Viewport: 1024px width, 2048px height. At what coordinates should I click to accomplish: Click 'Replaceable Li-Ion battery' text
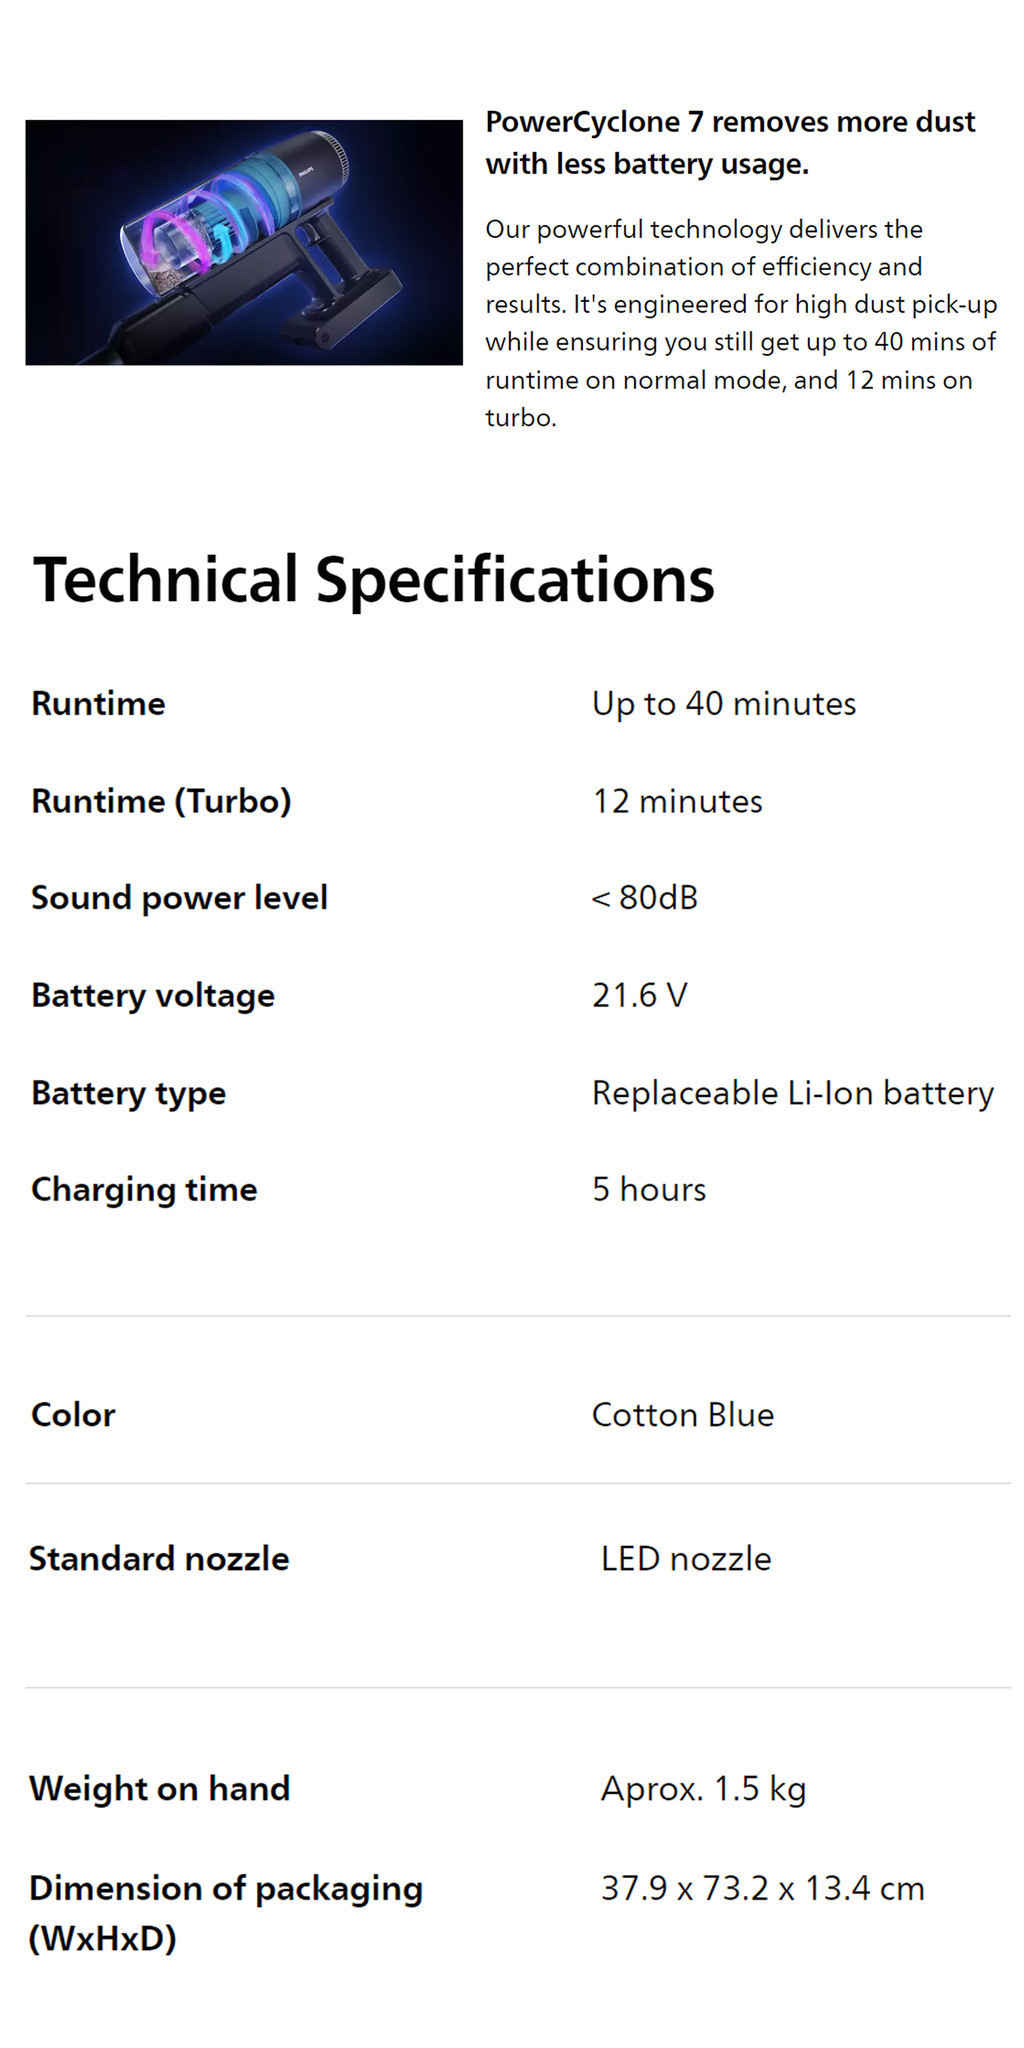792,1093
